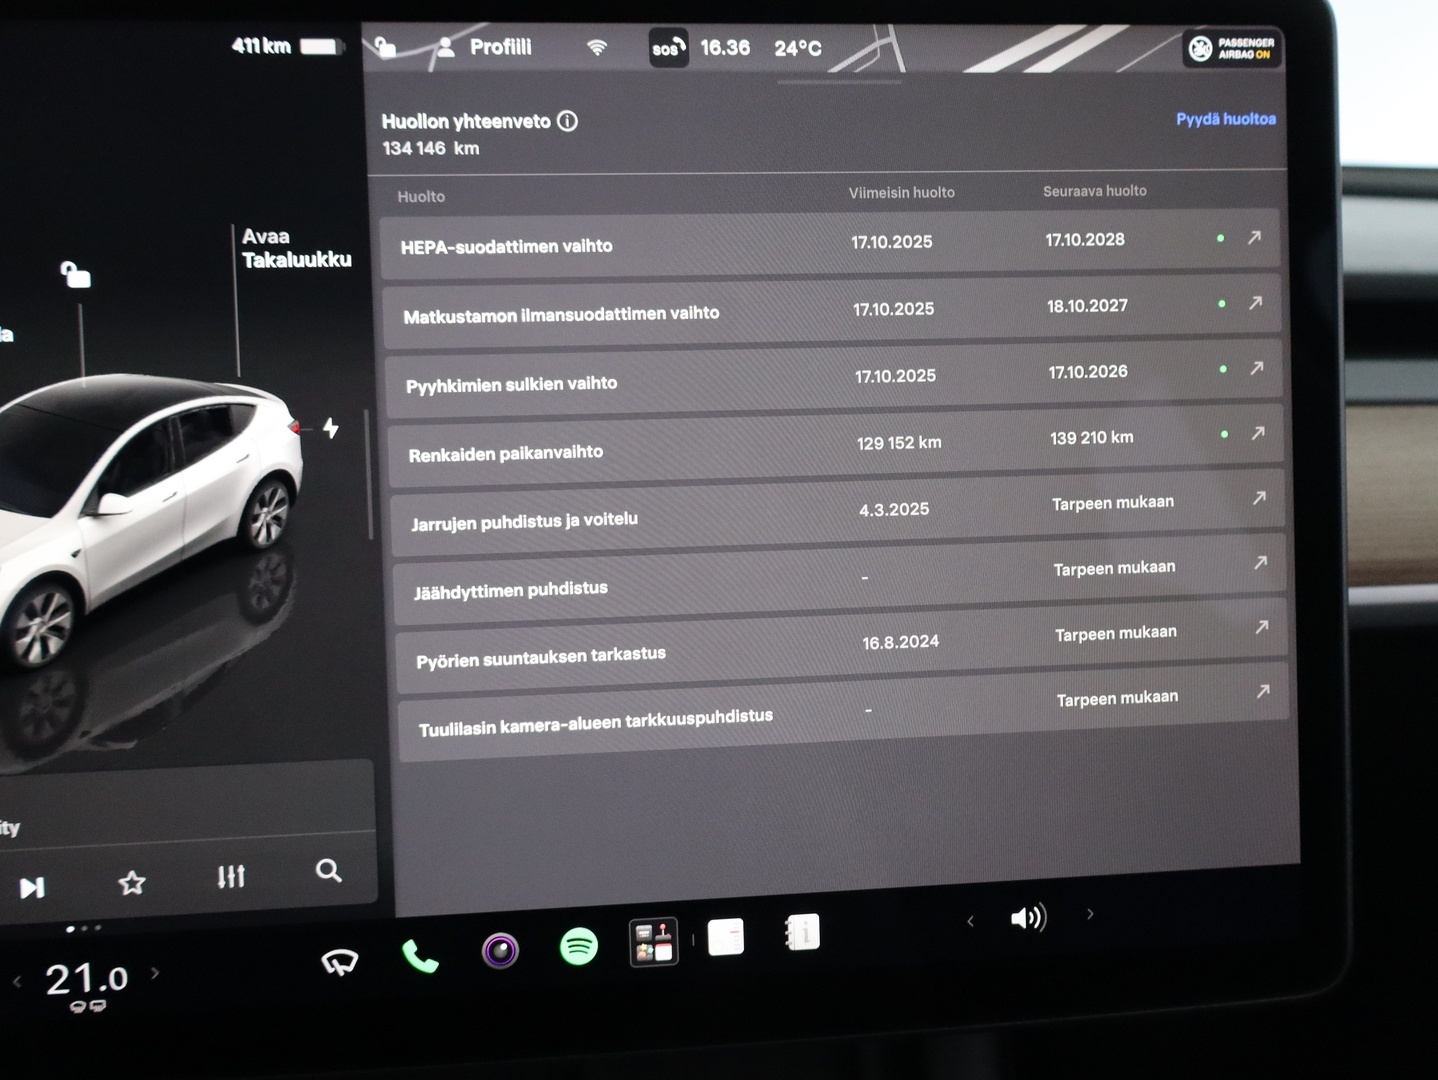Open HEPA-suodattimen vaihto row arrow
The image size is (1438, 1080).
click(x=1254, y=237)
